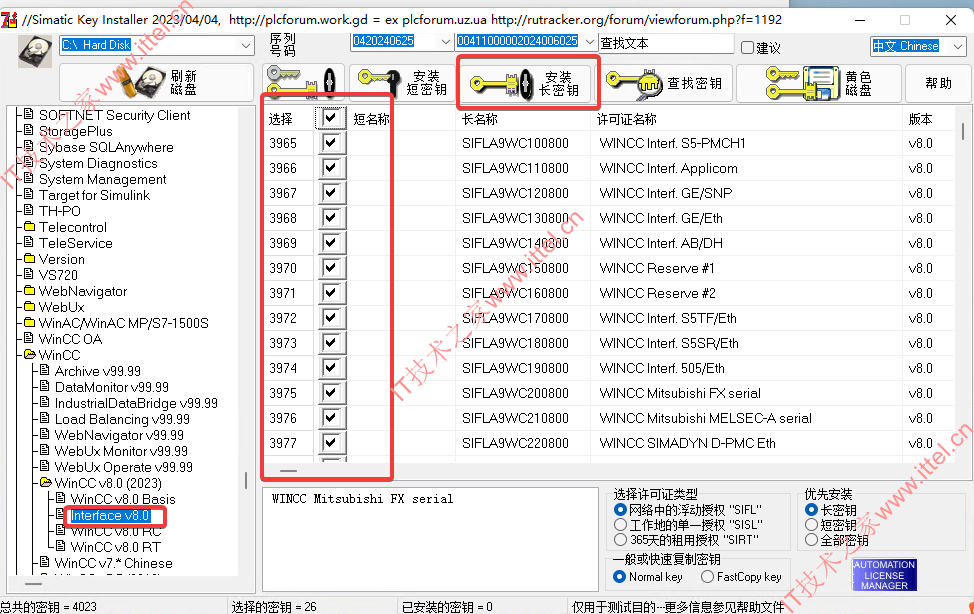
Task: Click the install long key button
Action: [x=529, y=83]
